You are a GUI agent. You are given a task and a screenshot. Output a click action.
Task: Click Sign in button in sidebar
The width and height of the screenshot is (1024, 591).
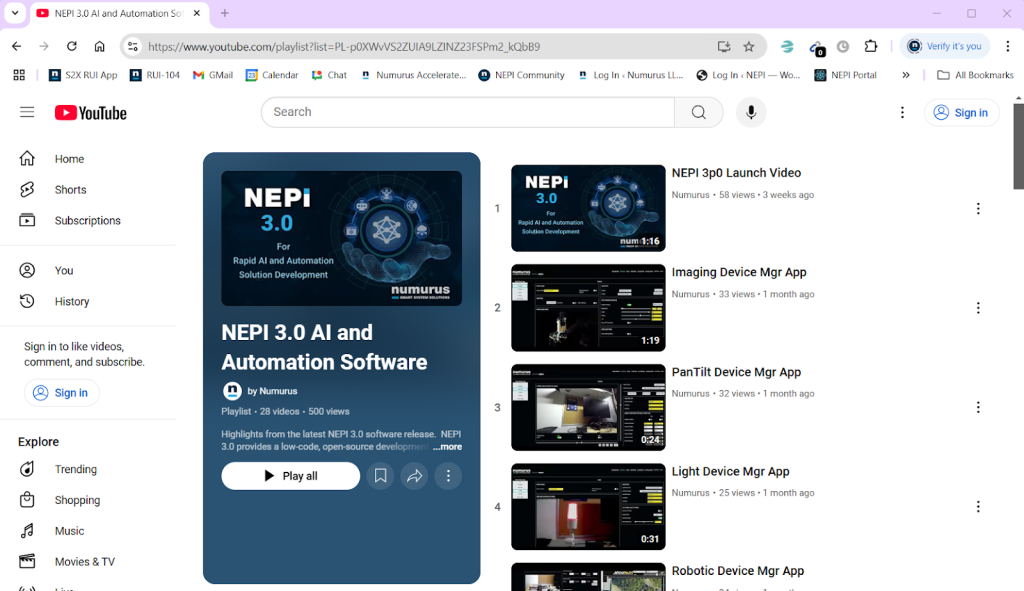pos(61,392)
